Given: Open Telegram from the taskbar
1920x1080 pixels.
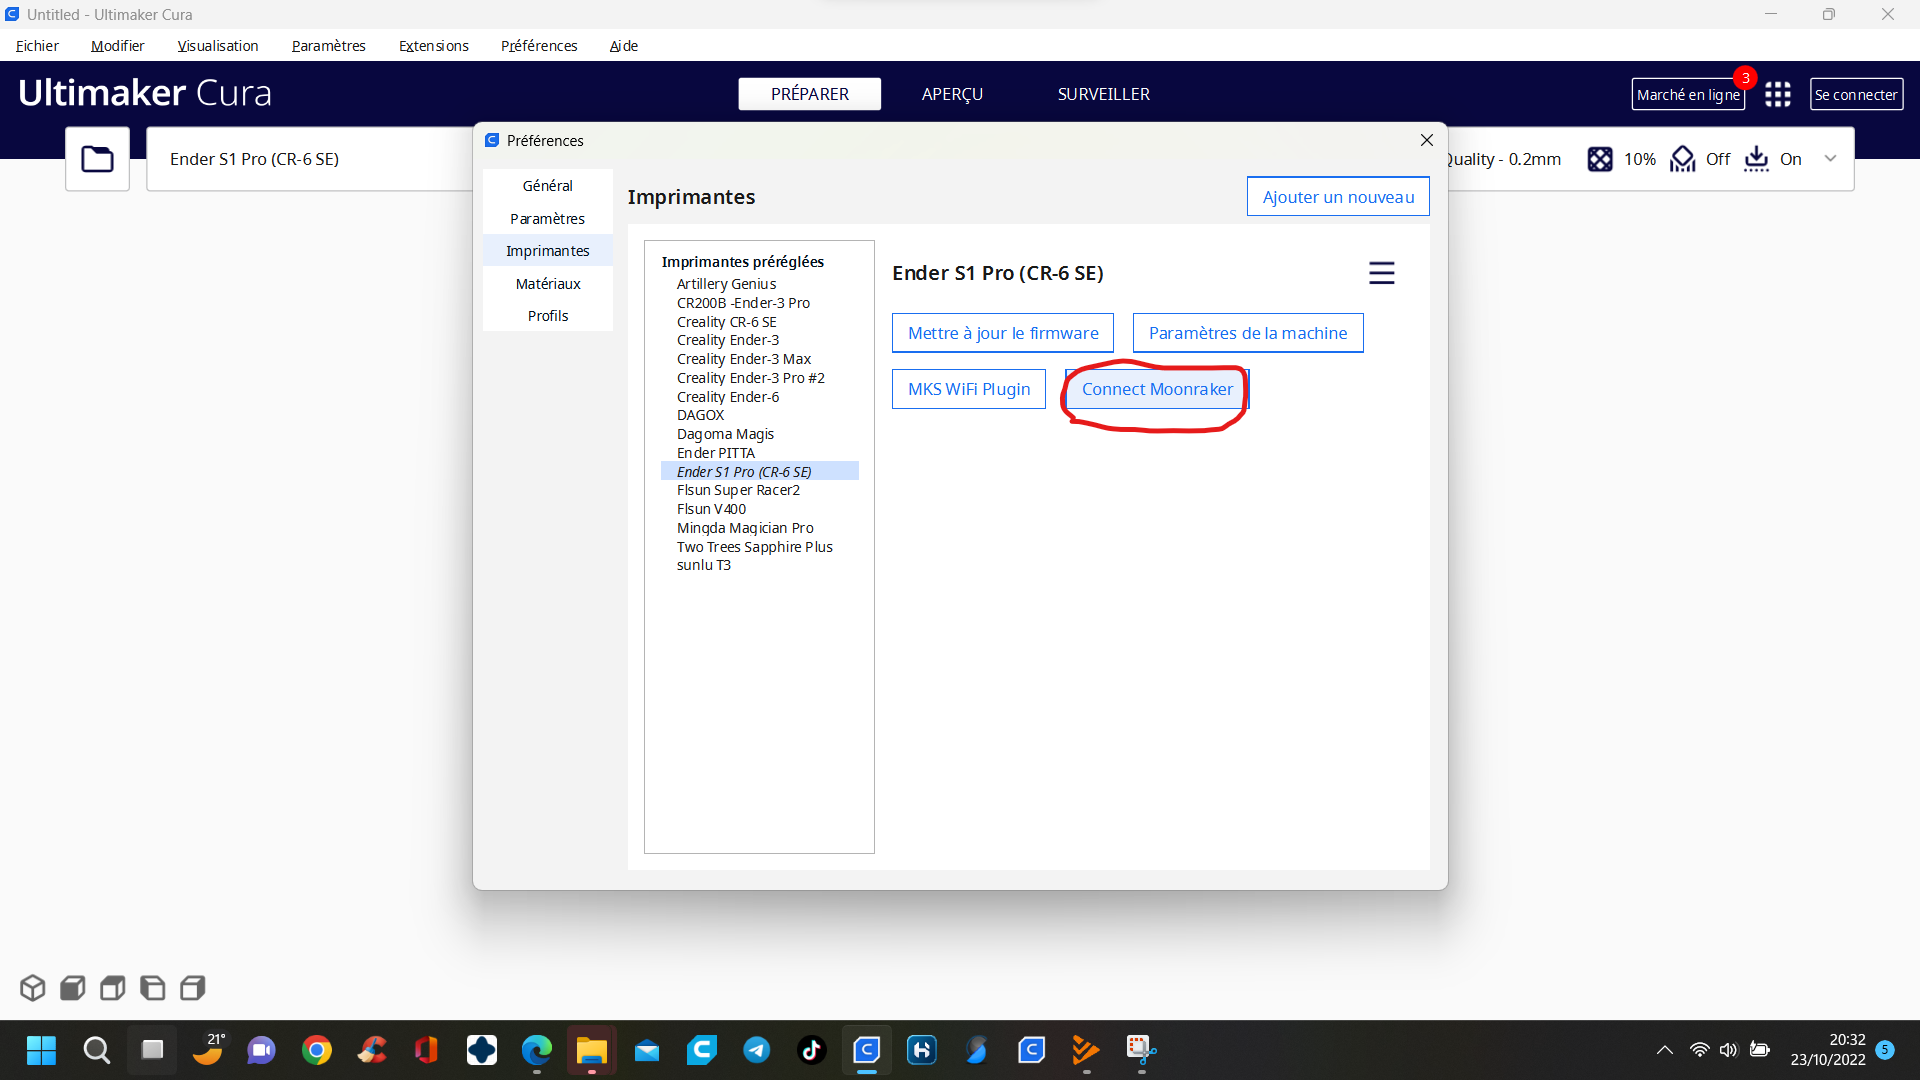Looking at the screenshot, I should point(757,1050).
